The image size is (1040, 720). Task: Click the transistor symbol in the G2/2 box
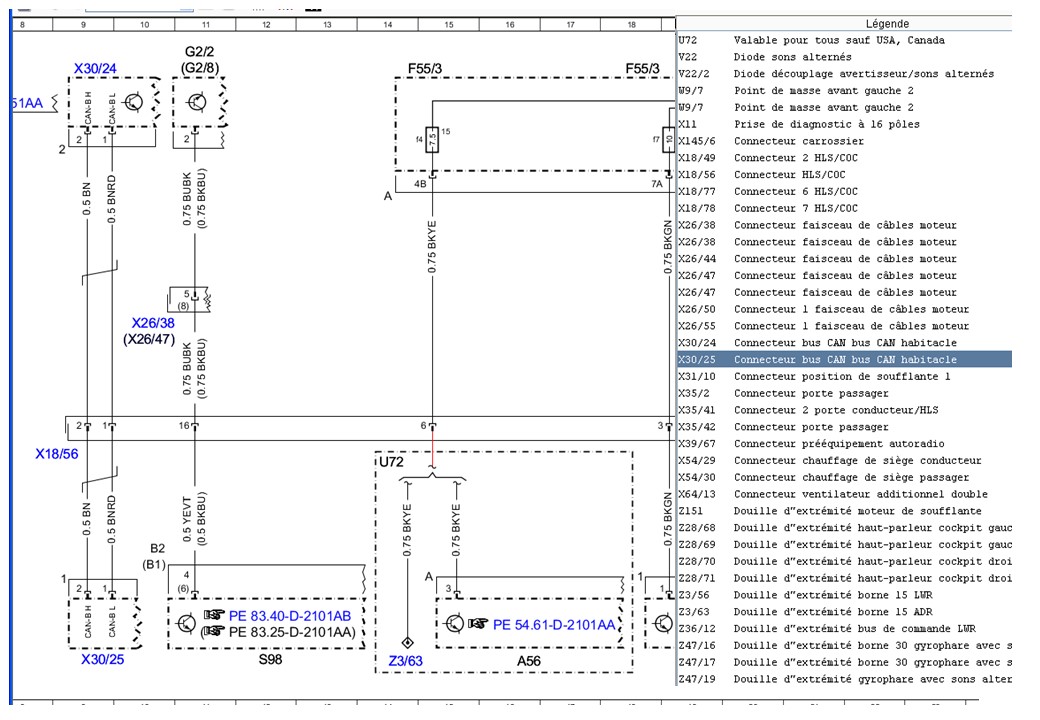(197, 102)
